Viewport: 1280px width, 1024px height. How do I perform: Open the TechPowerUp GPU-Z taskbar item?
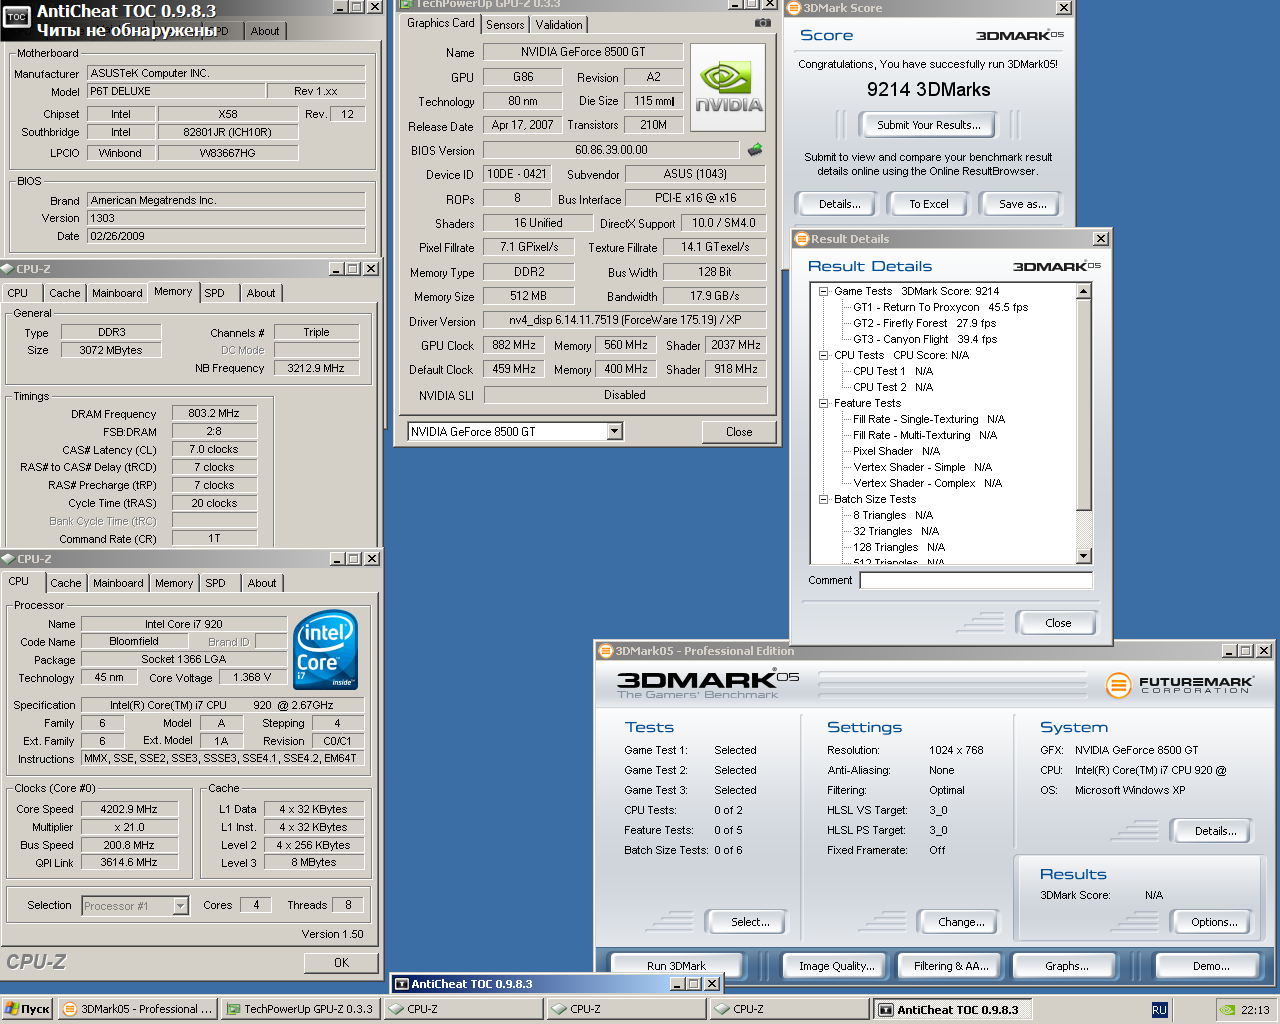(x=299, y=1009)
